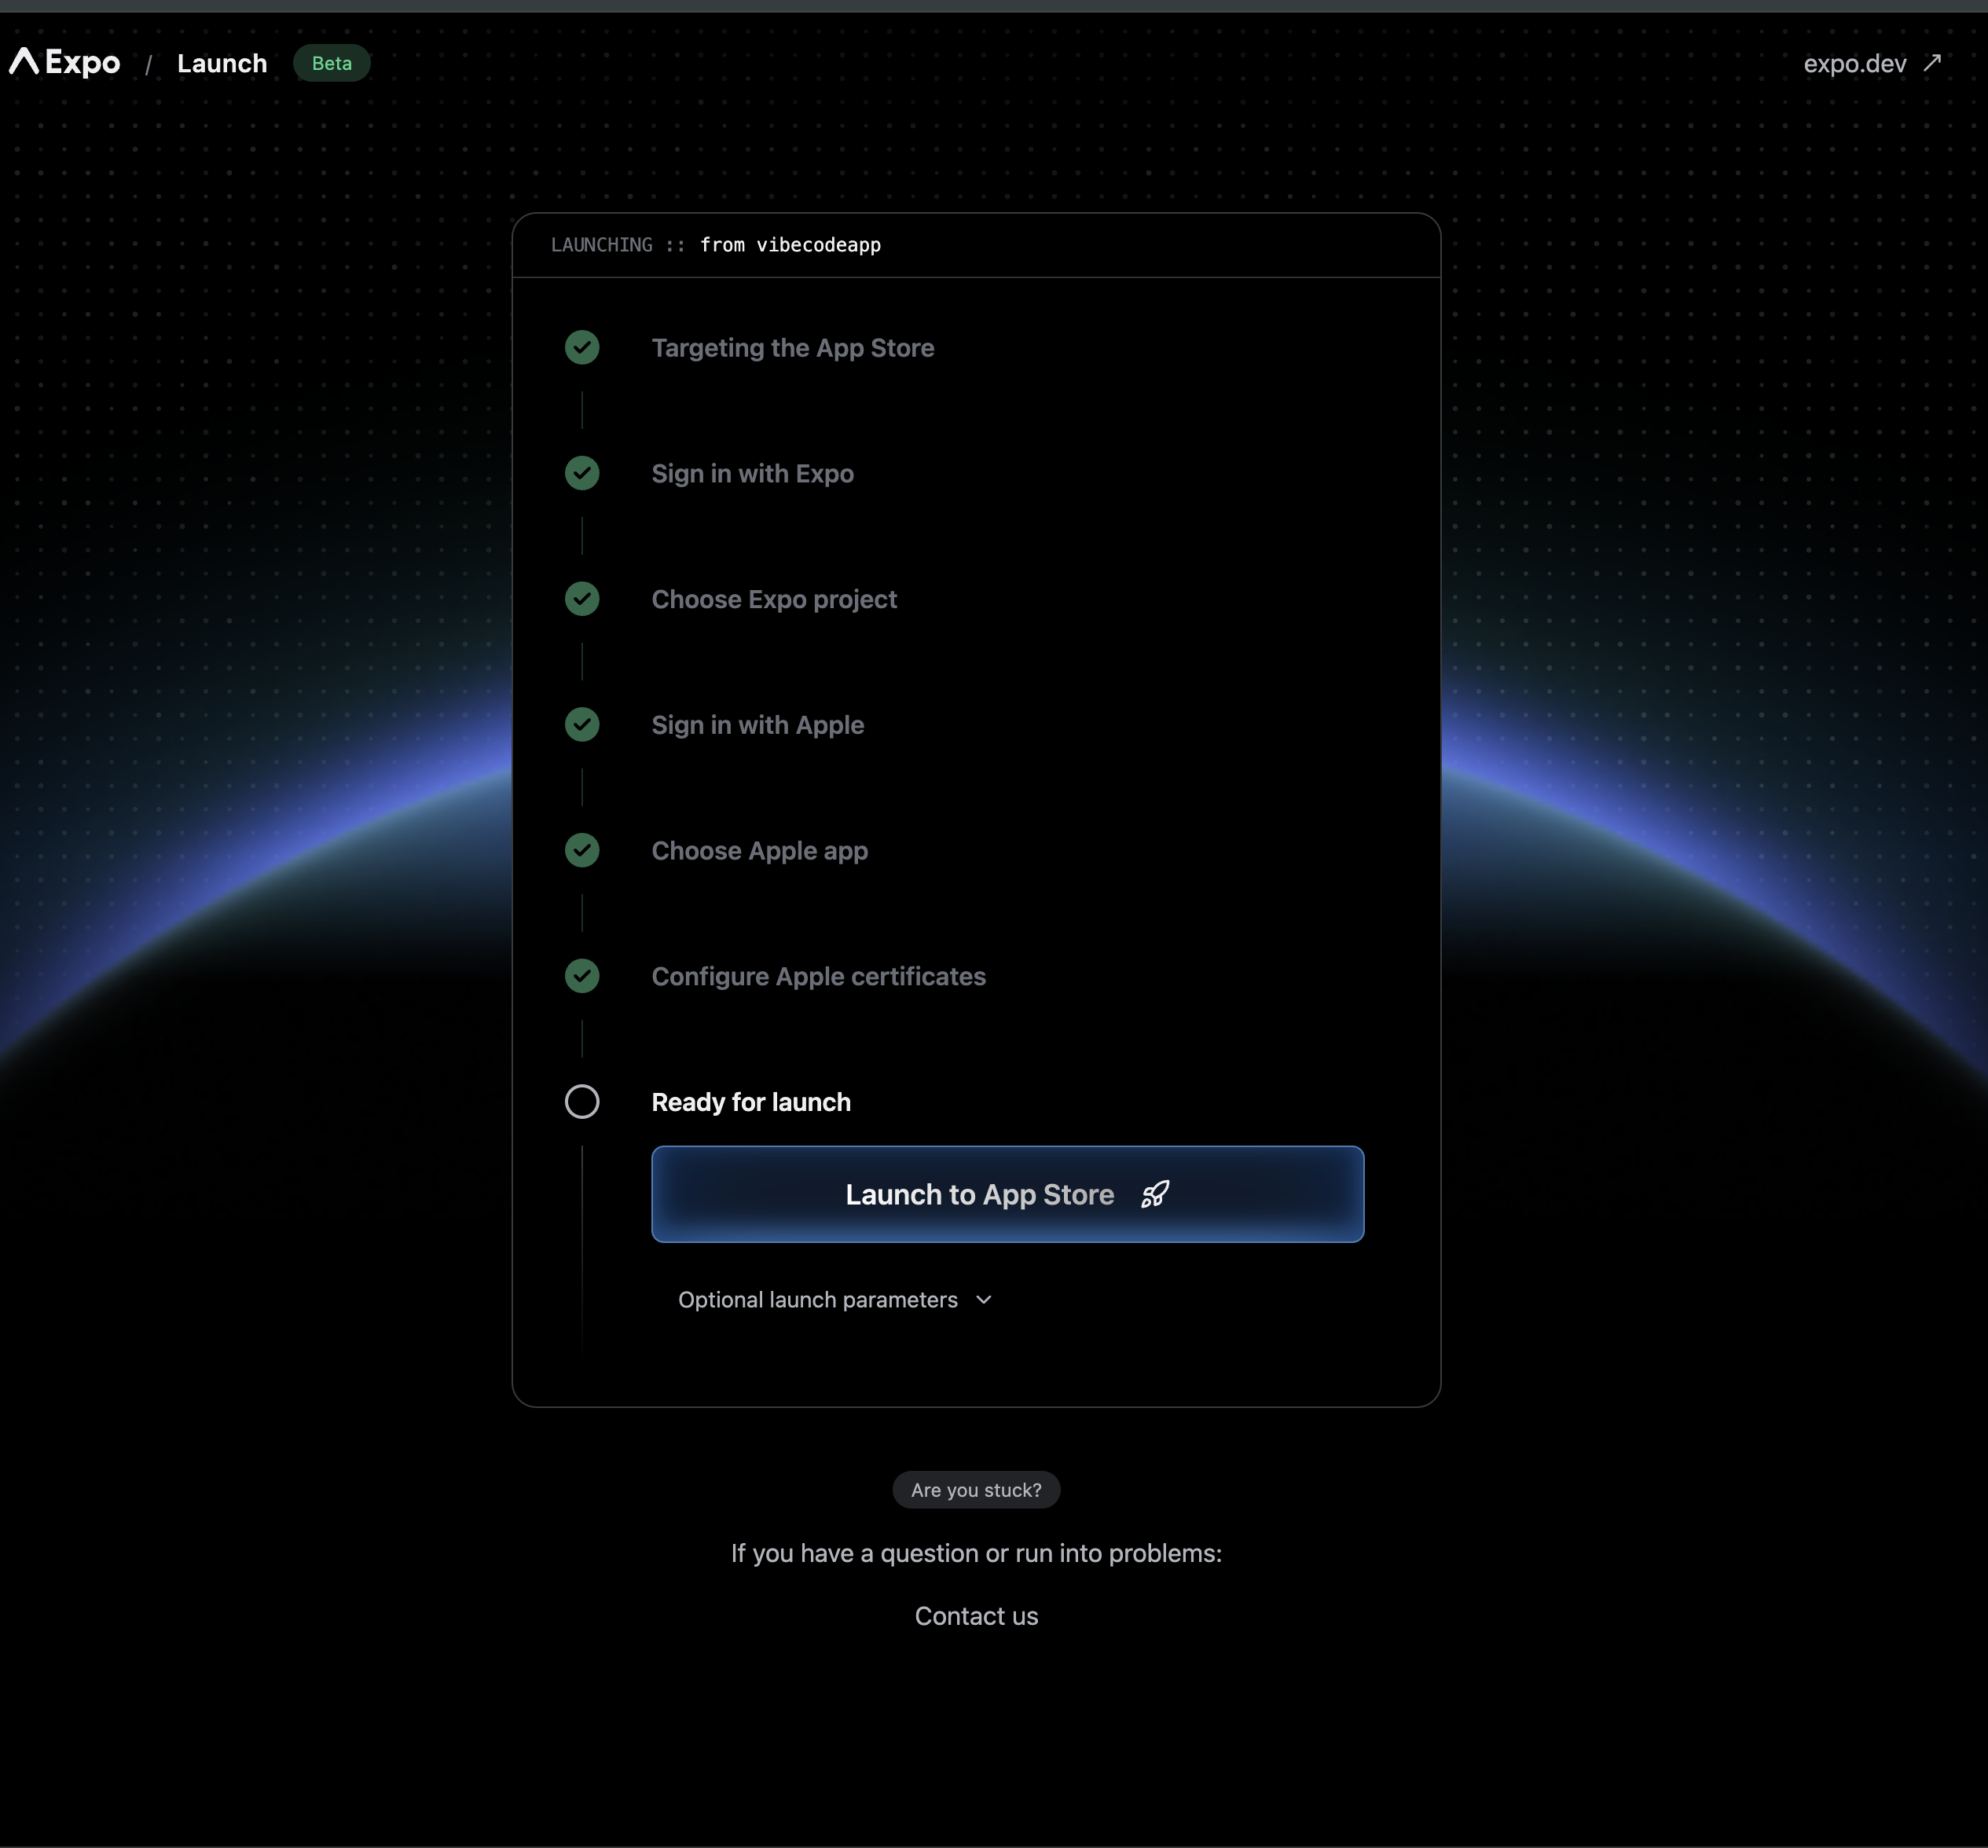Click the green checkmark beside Targeting the App Store
The image size is (1988, 1848).
(x=583, y=347)
